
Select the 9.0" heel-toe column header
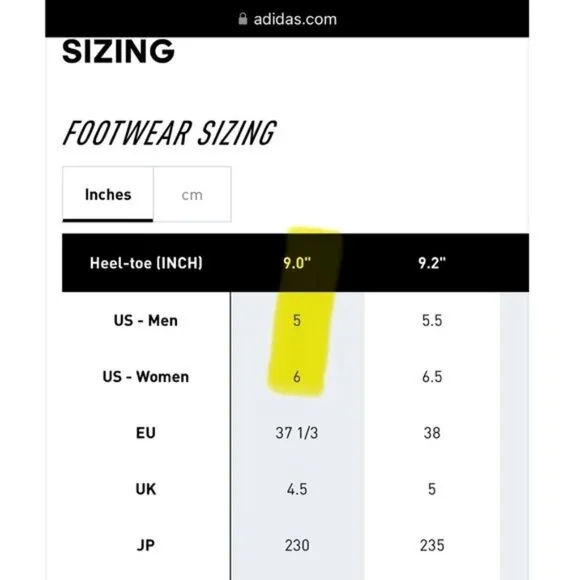[x=297, y=263]
